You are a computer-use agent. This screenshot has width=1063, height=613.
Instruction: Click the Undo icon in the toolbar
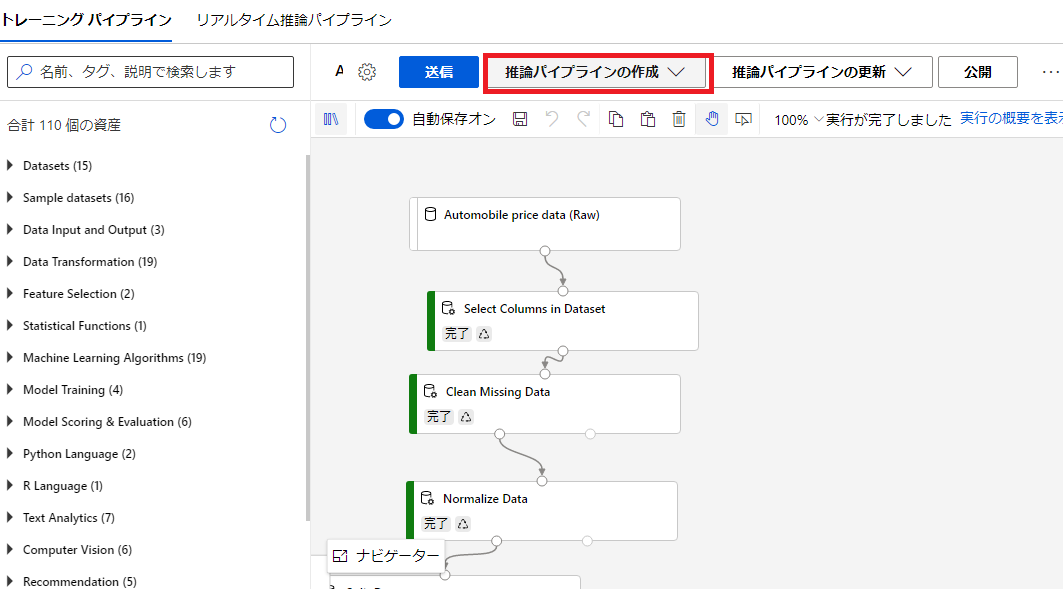[x=551, y=118]
